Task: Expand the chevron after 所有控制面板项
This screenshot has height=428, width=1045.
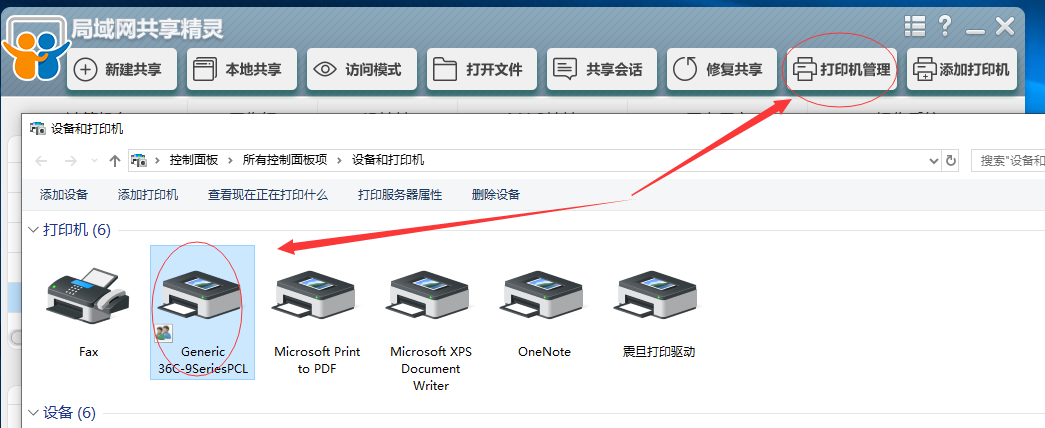Action: click(340, 160)
